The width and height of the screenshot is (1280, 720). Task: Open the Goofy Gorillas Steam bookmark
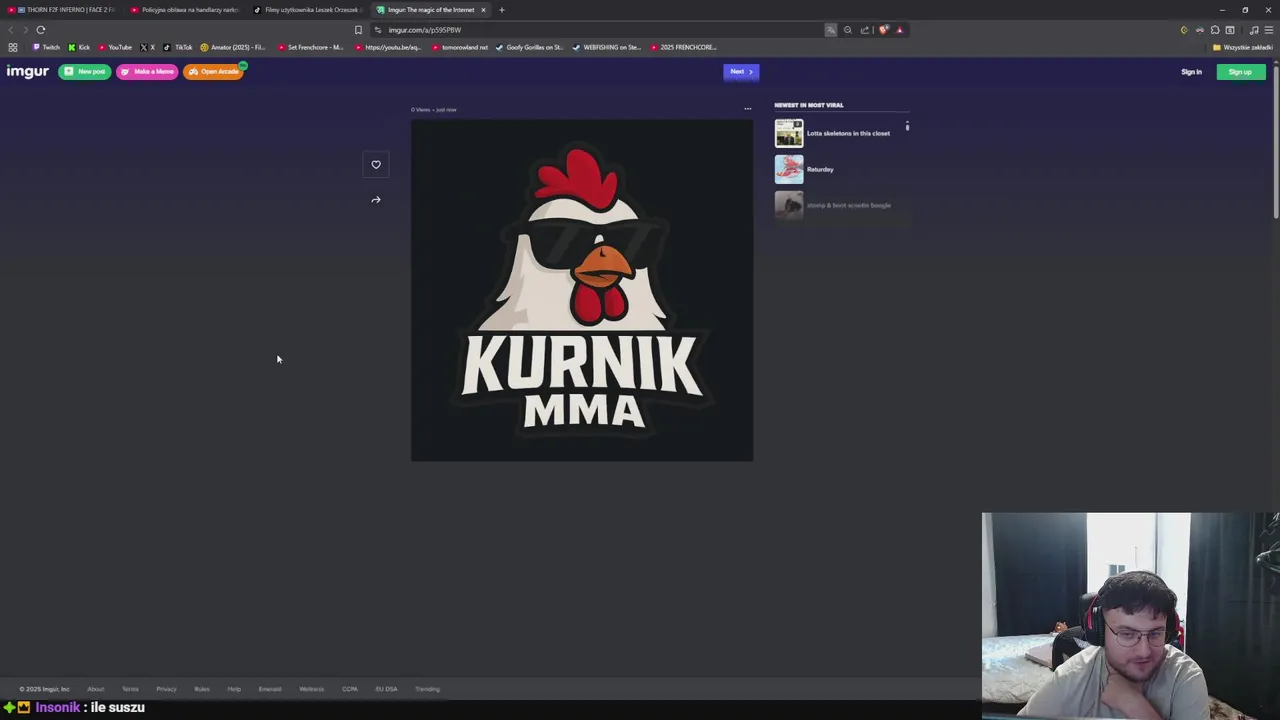pyautogui.click(x=530, y=47)
